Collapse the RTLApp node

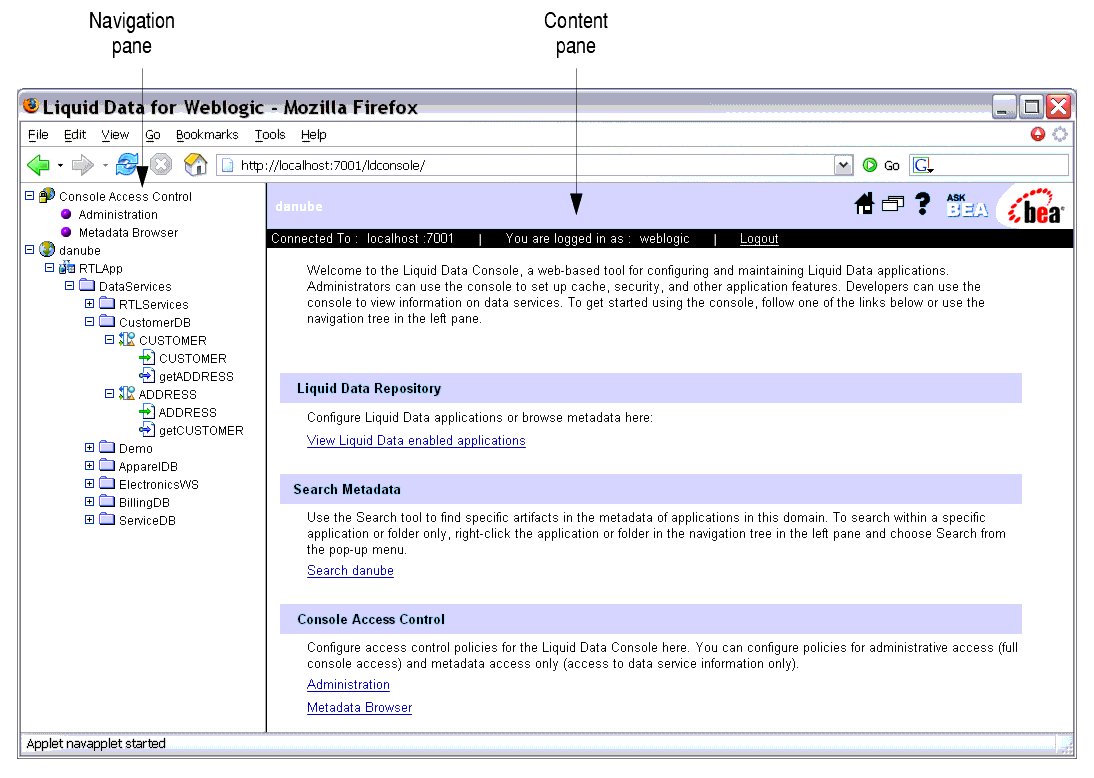[50, 267]
